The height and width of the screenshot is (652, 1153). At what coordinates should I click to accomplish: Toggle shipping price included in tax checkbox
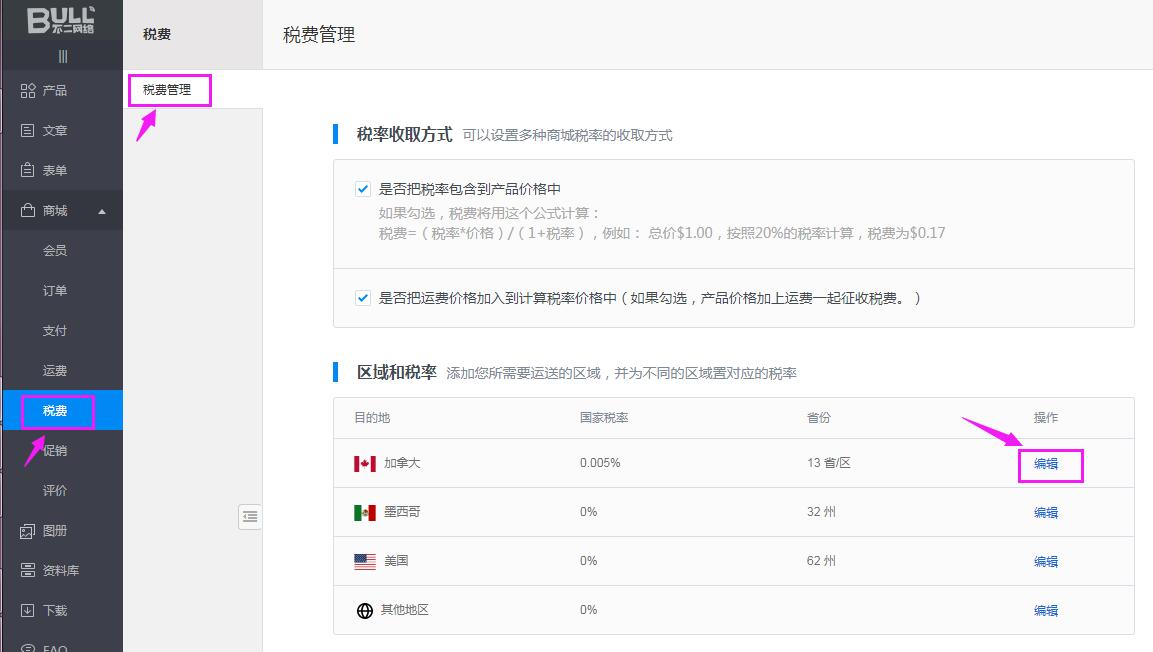click(x=363, y=298)
